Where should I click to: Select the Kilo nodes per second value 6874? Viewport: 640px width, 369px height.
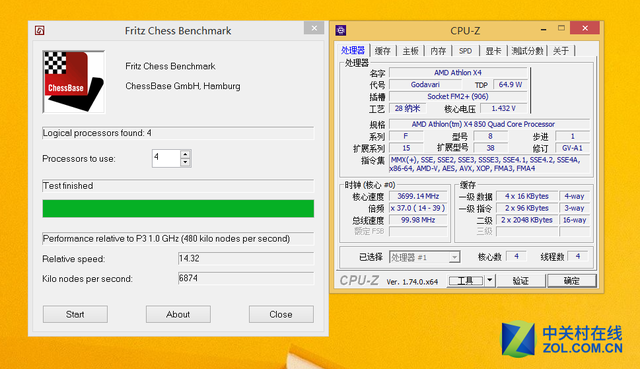[246, 278]
